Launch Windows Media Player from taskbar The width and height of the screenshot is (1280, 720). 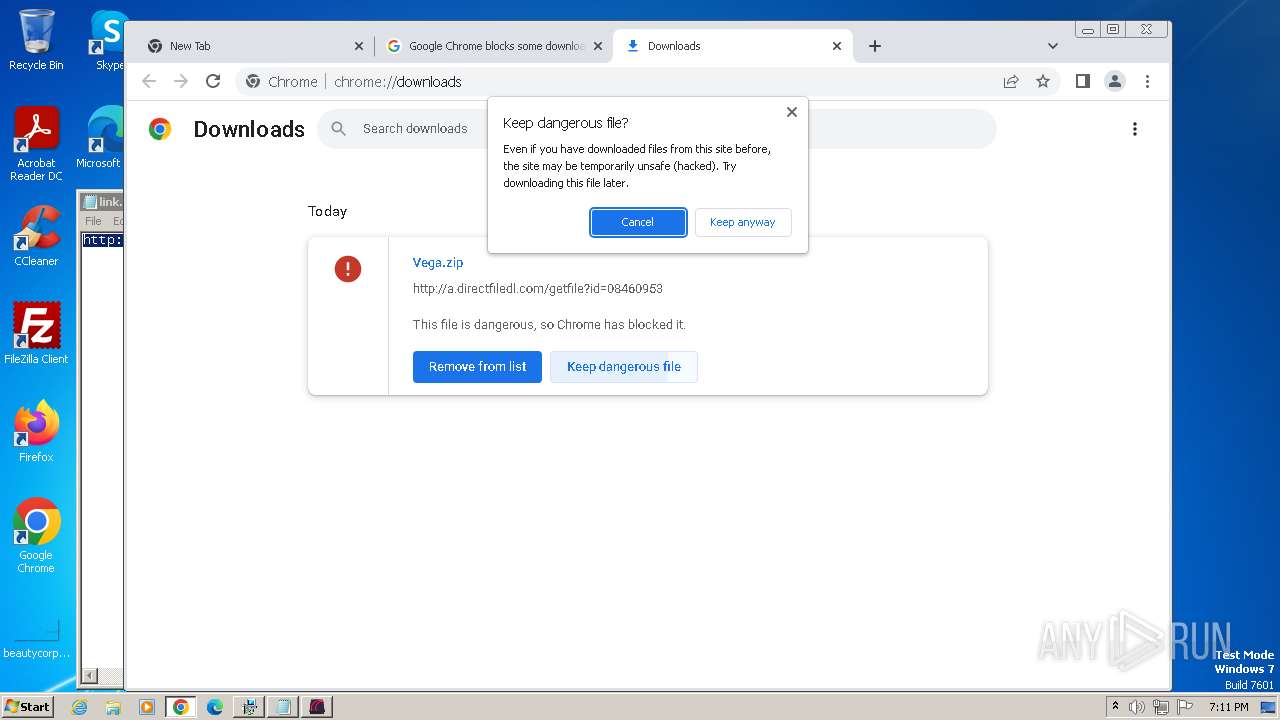[147, 707]
